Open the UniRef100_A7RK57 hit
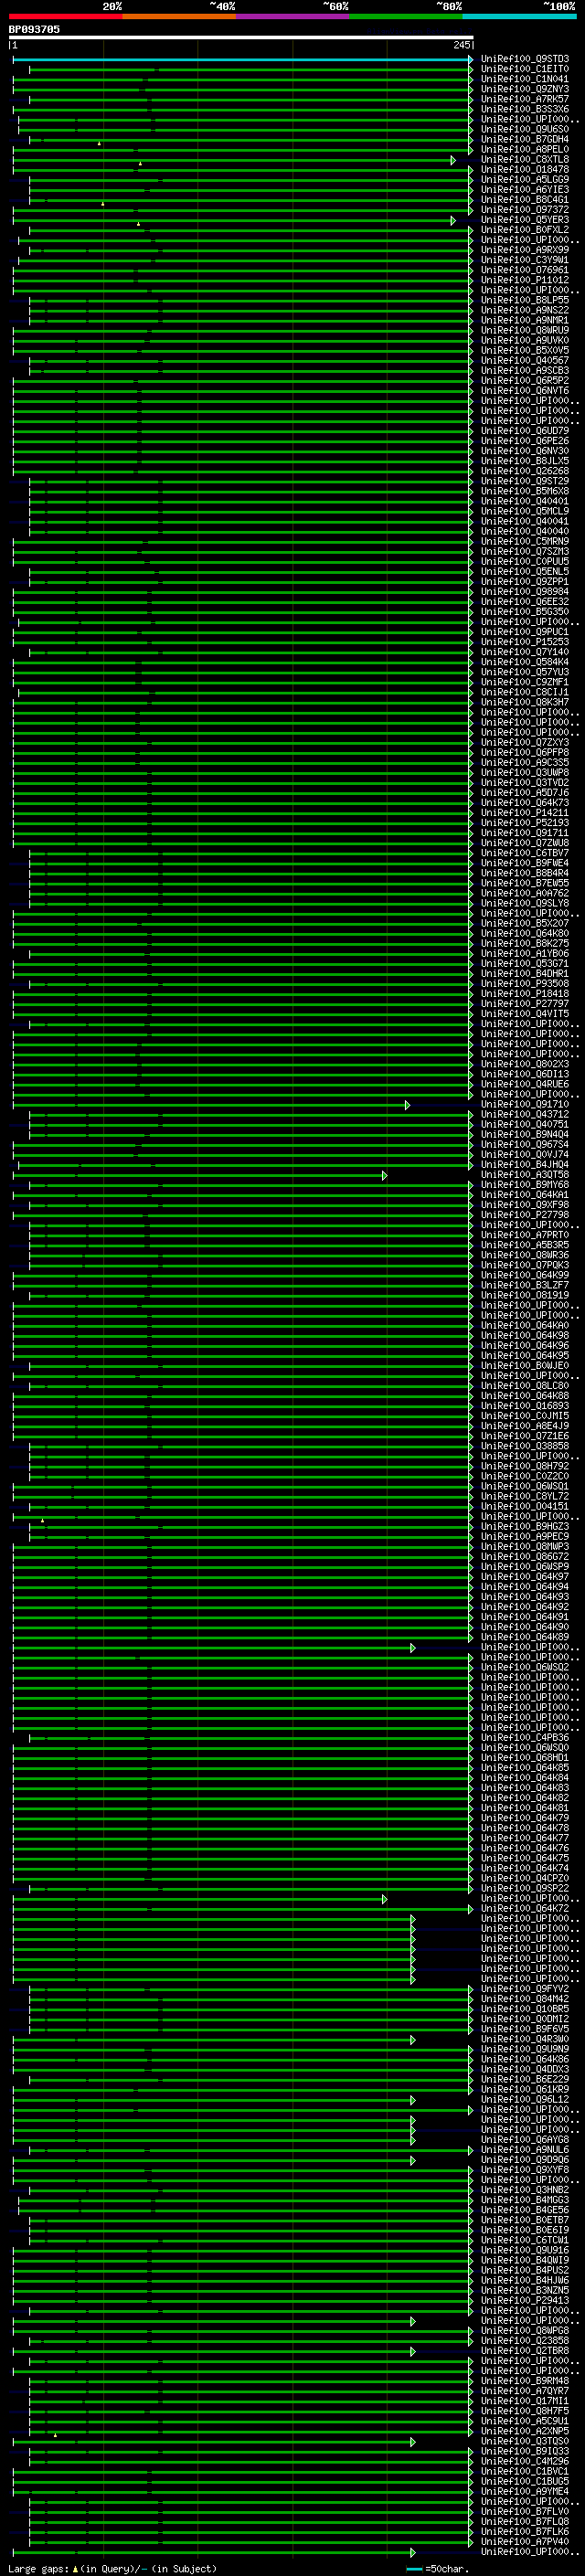Viewport: 585px width, 2576px height. [525, 99]
